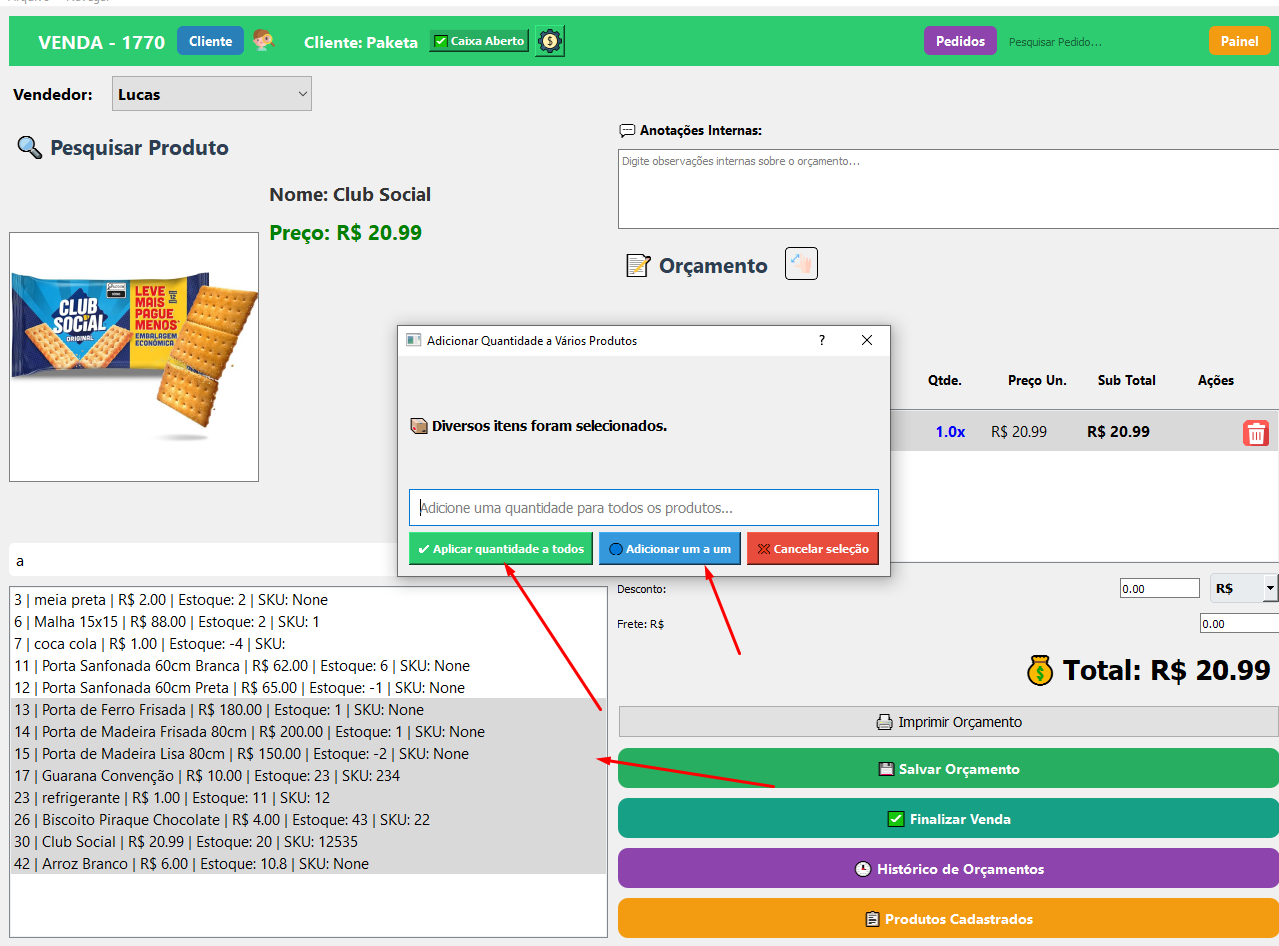Image resolution: width=1279 pixels, height=946 pixels.
Task: Click Finalizar Venda button
Action: click(947, 819)
